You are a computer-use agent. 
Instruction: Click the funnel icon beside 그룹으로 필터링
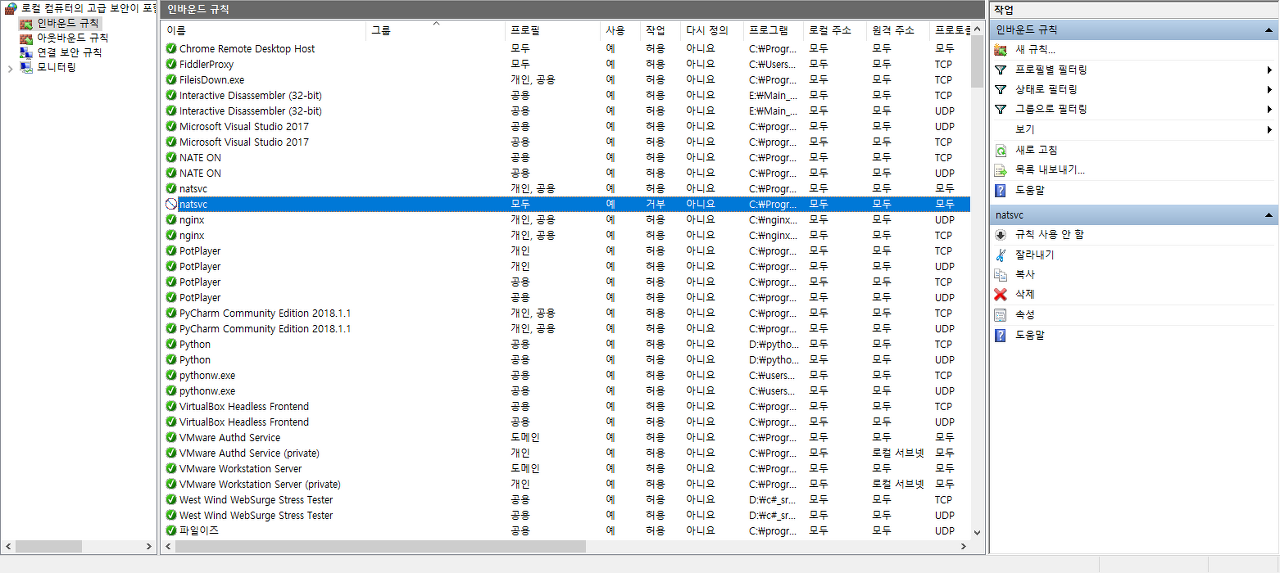tap(1000, 109)
